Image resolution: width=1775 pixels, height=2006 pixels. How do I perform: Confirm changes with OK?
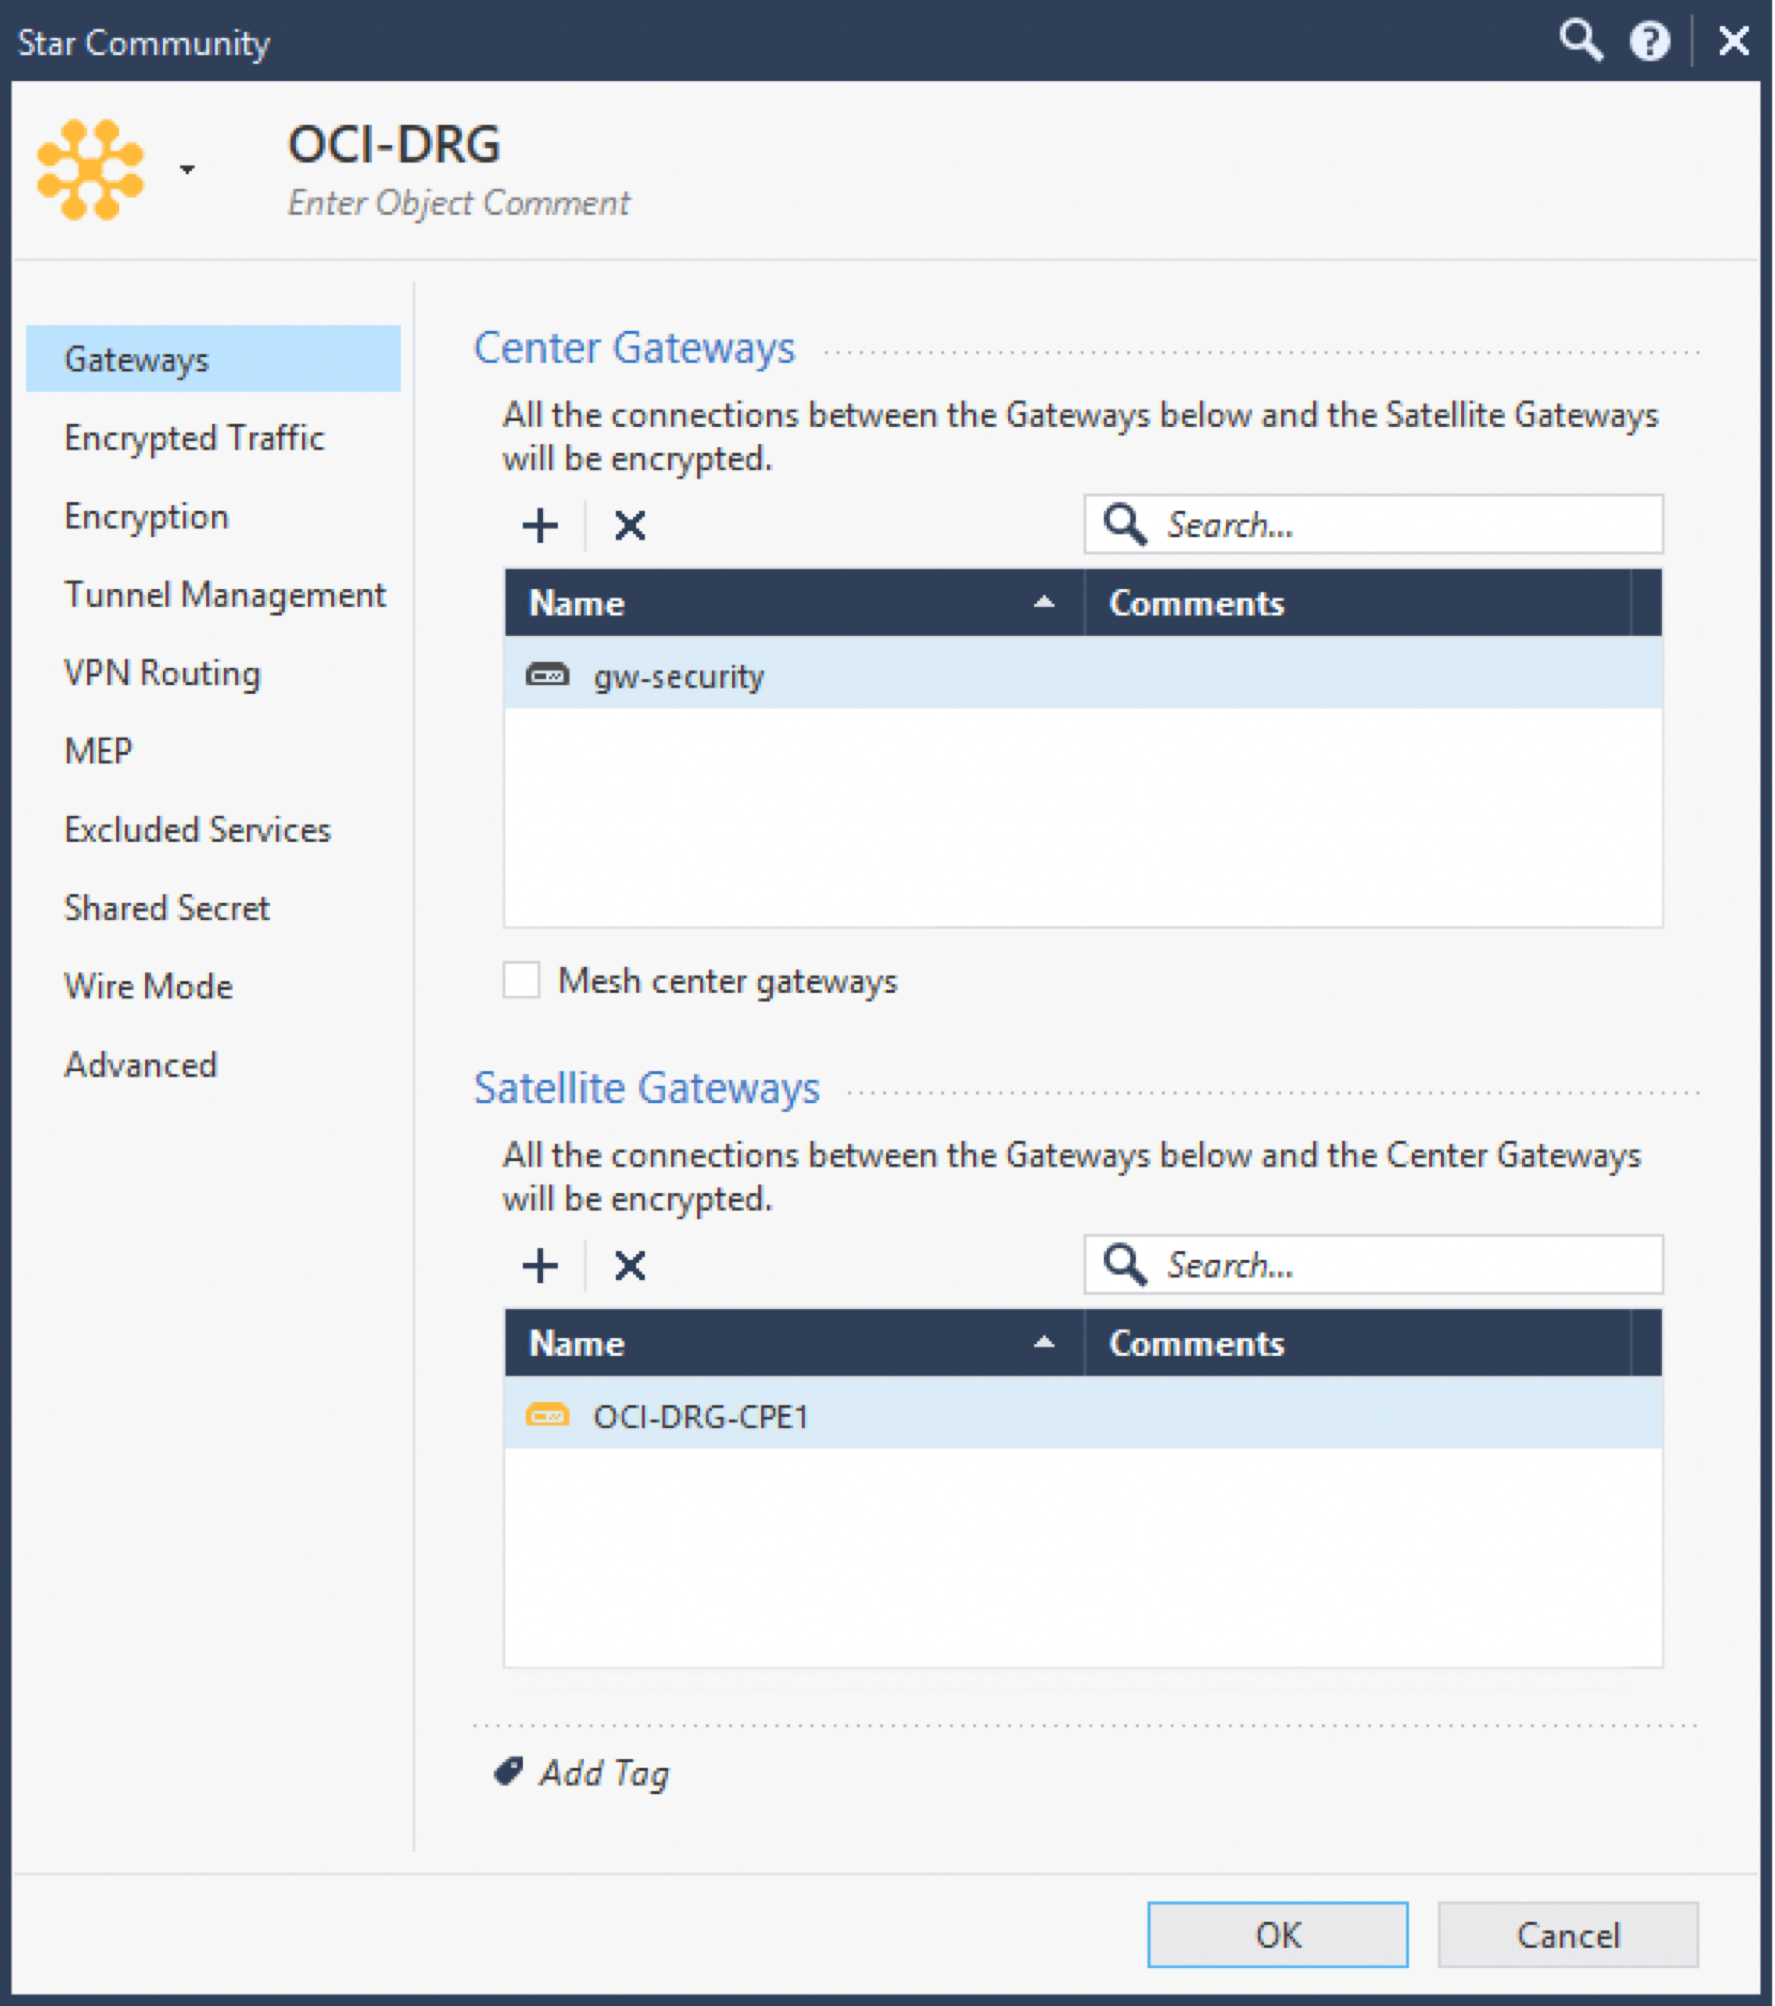tap(1277, 1934)
